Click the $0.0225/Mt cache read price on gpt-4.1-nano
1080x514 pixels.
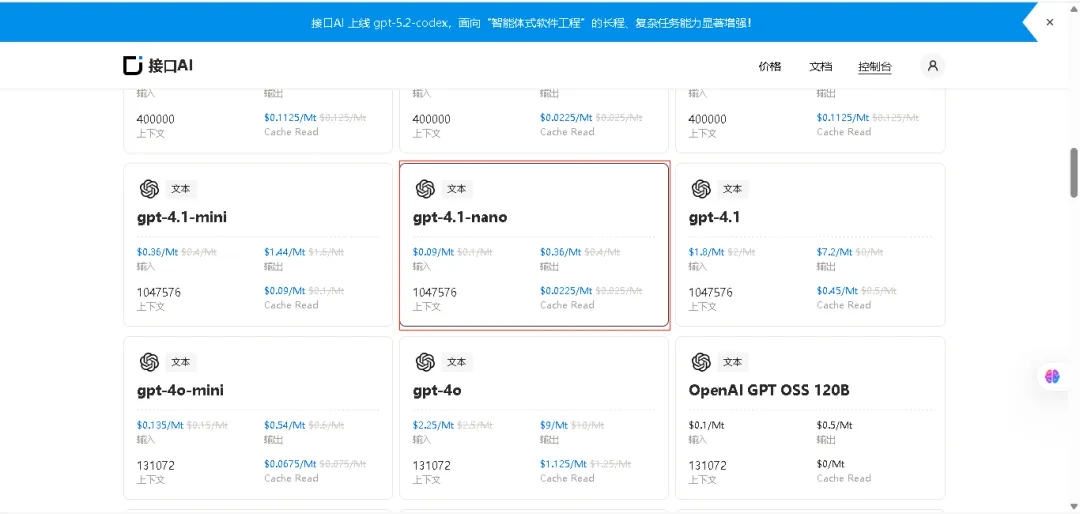[x=566, y=291]
